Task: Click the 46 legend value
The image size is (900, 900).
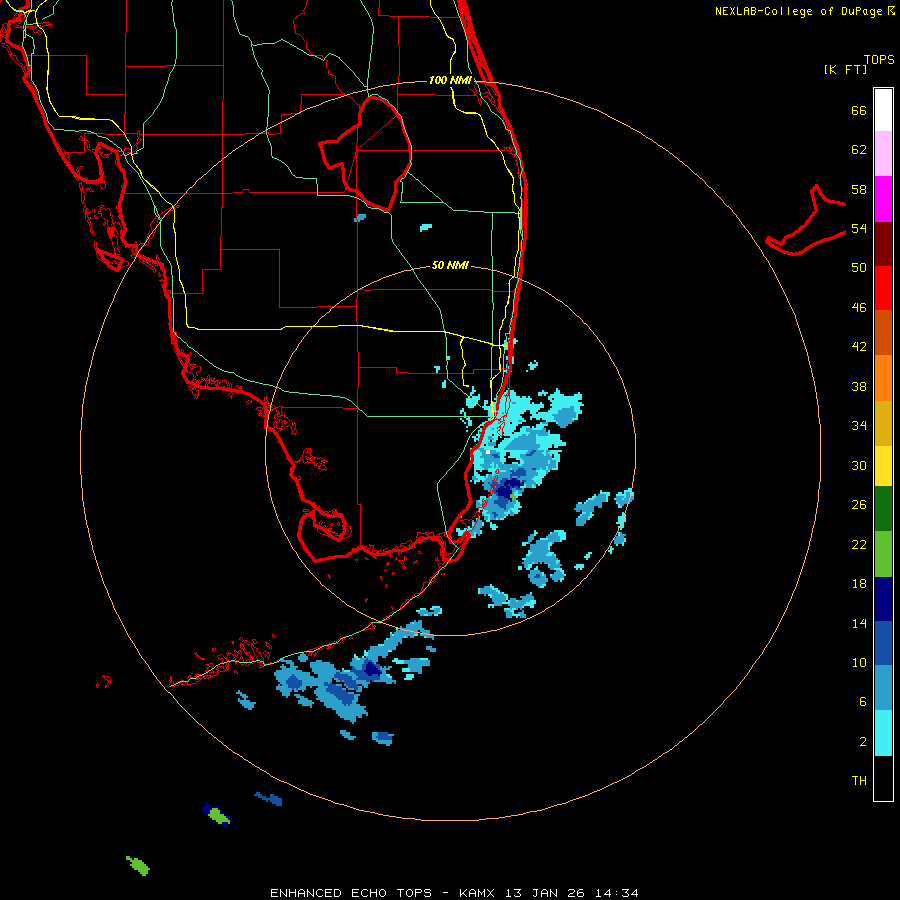Action: point(859,307)
